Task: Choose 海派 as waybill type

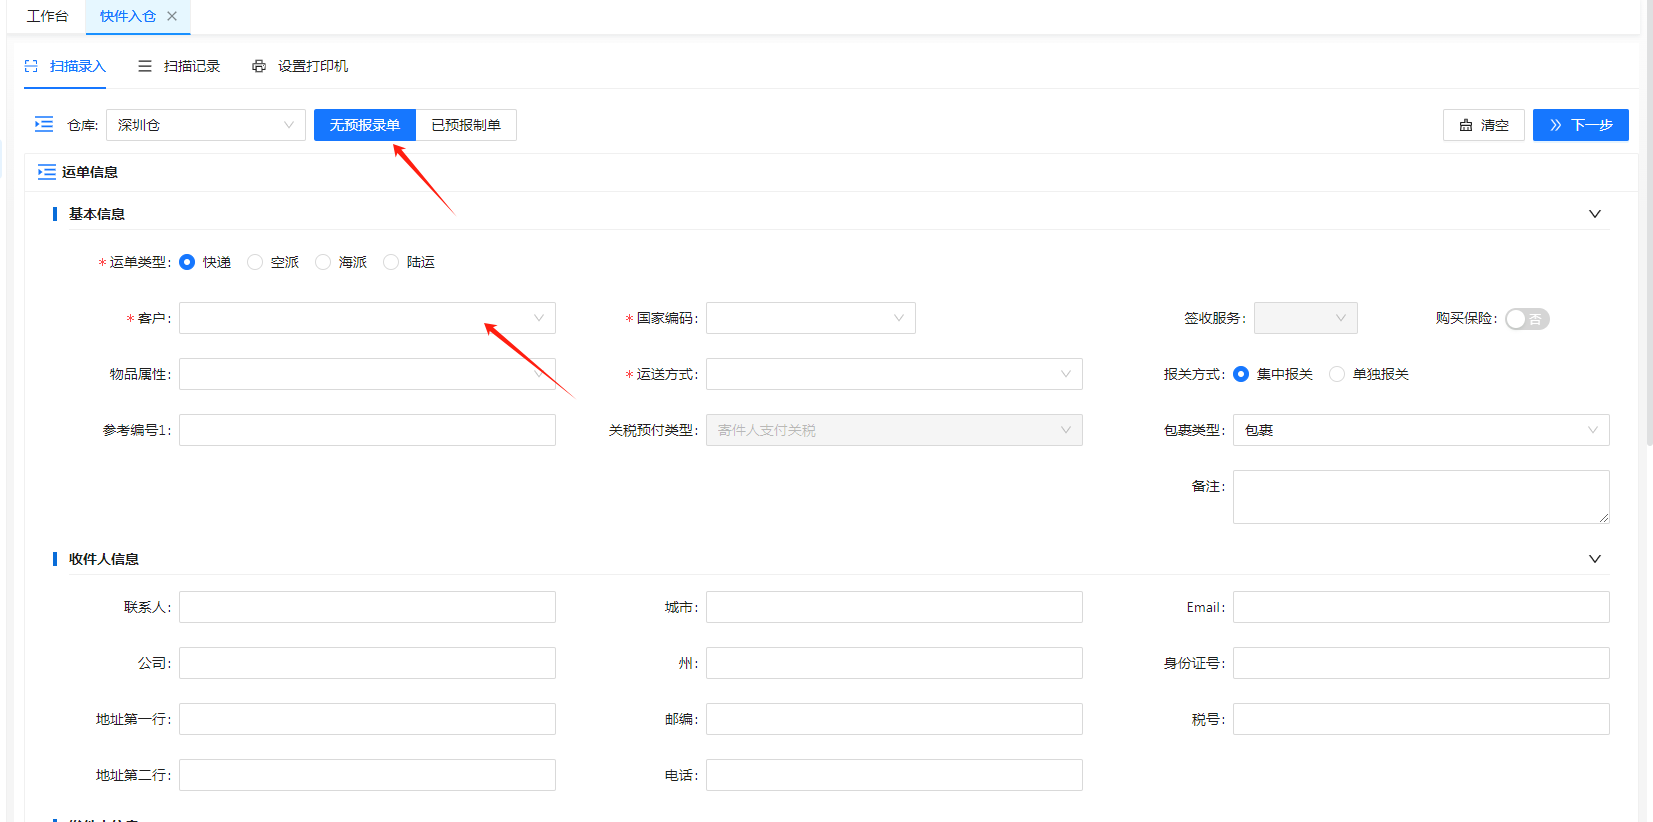Action: tap(323, 262)
